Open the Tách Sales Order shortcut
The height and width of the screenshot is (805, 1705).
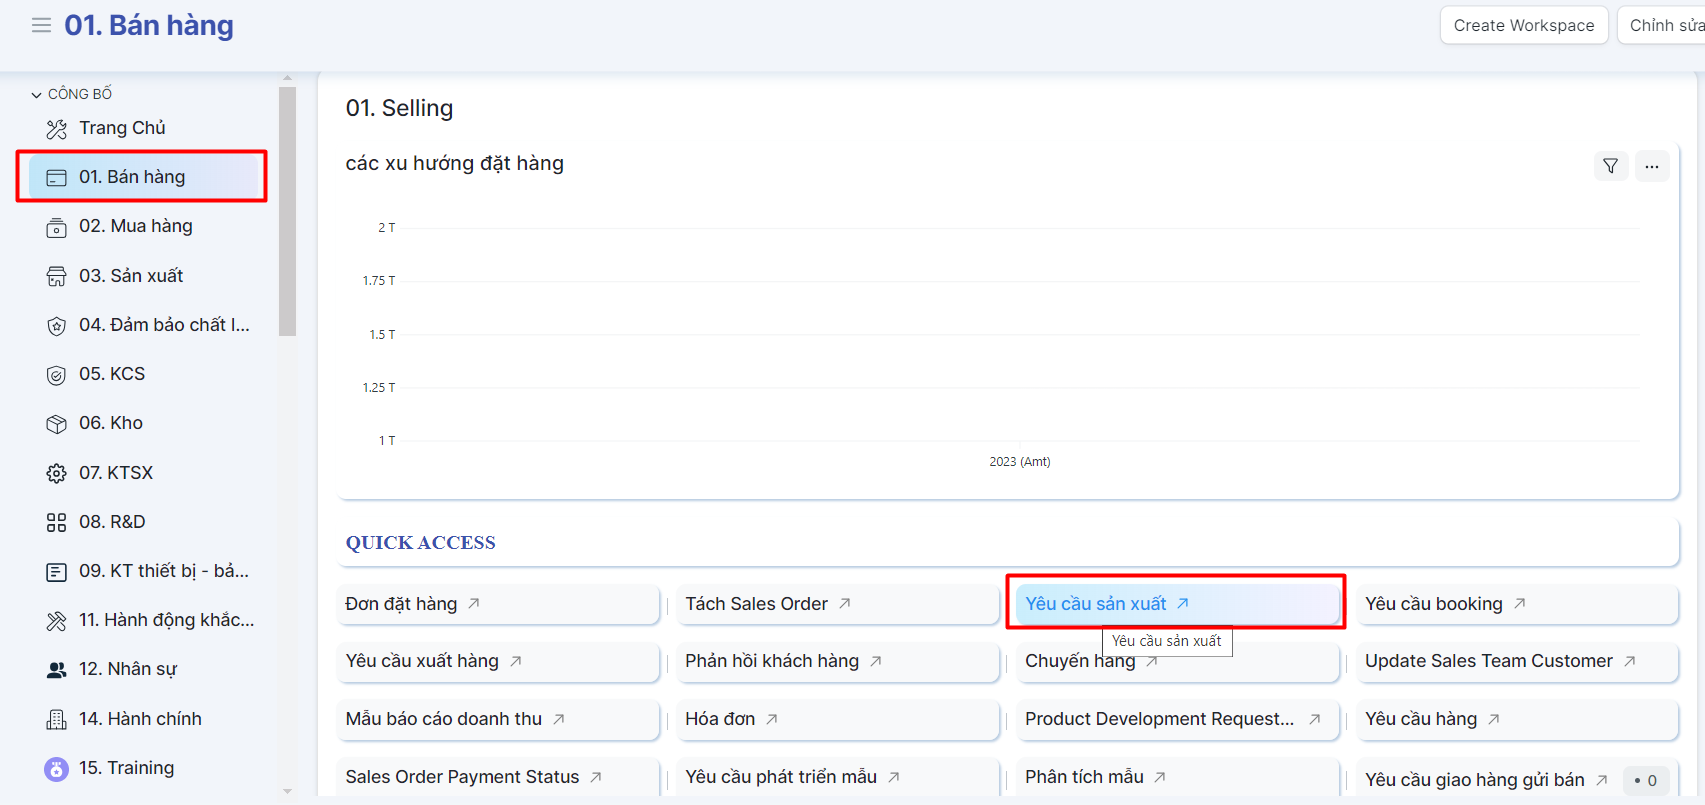[756, 604]
